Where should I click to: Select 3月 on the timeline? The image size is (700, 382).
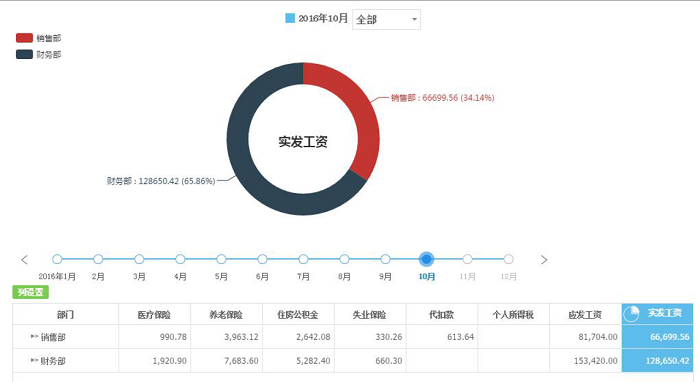(139, 259)
